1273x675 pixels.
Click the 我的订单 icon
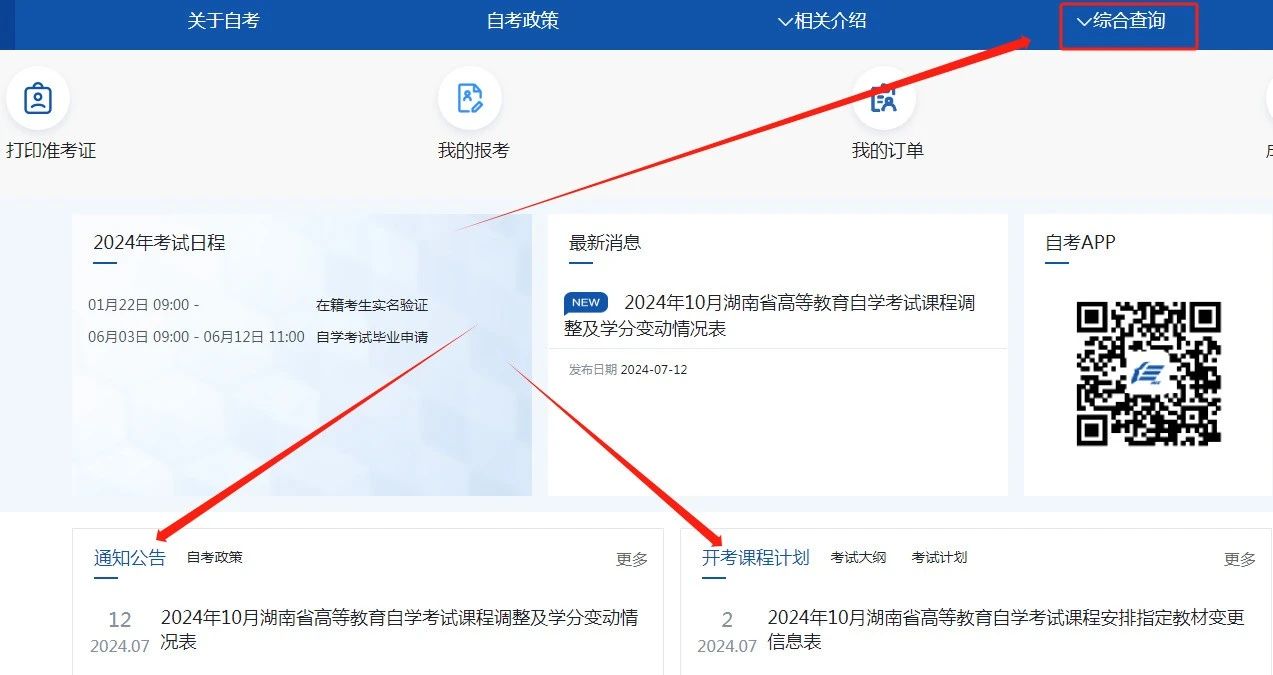[884, 98]
